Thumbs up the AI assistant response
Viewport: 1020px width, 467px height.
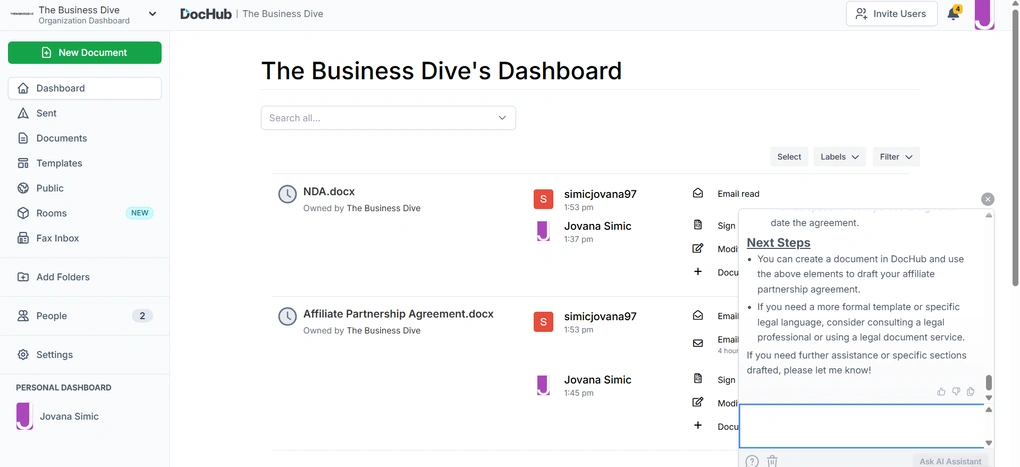tap(941, 392)
